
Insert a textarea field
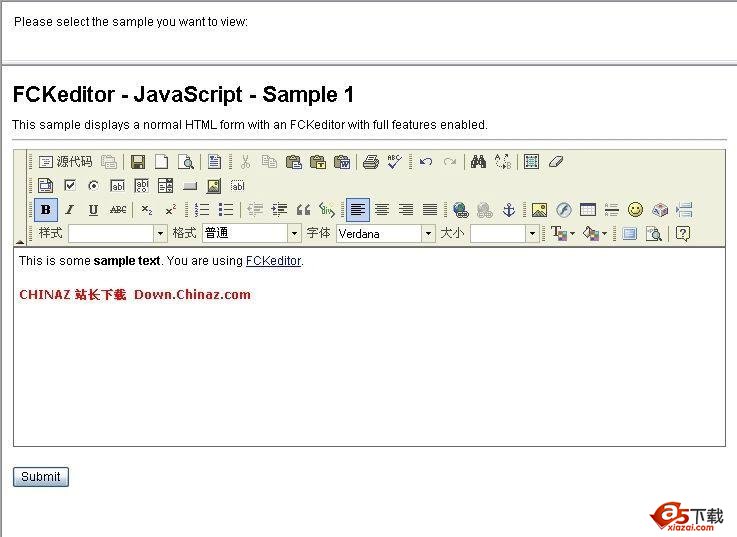click(x=141, y=186)
